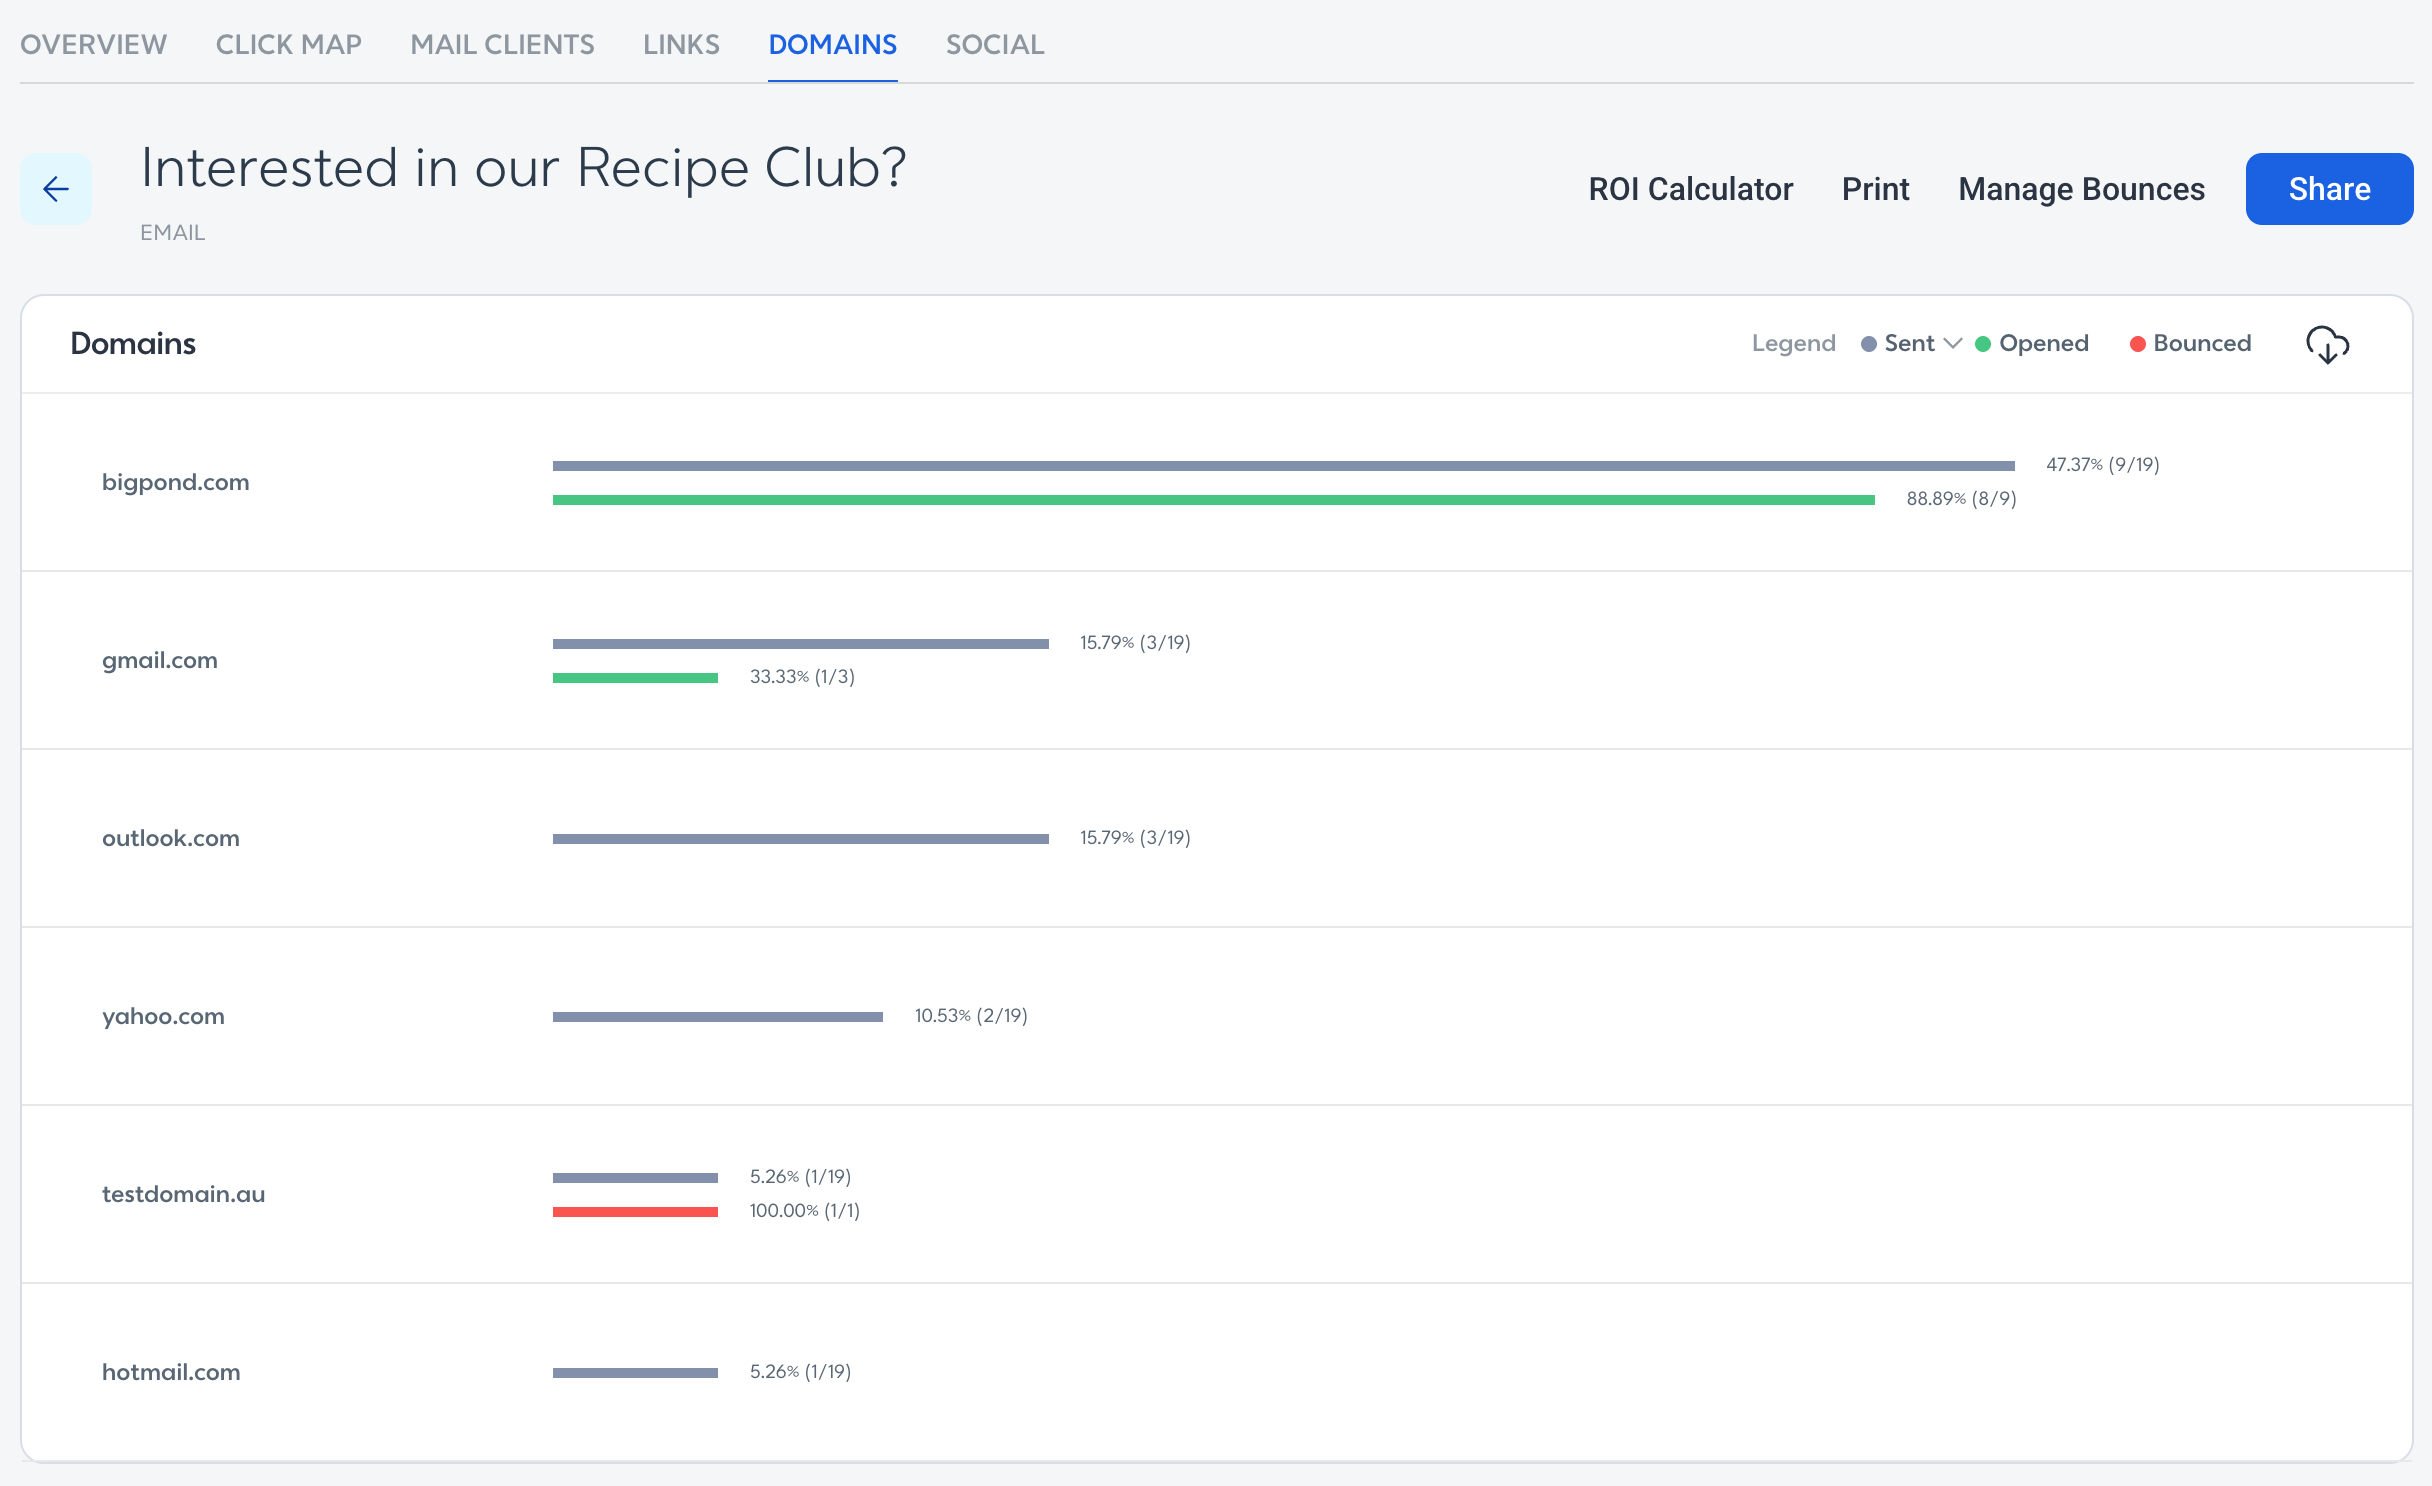Open the Mail Clients tab

(x=502, y=44)
